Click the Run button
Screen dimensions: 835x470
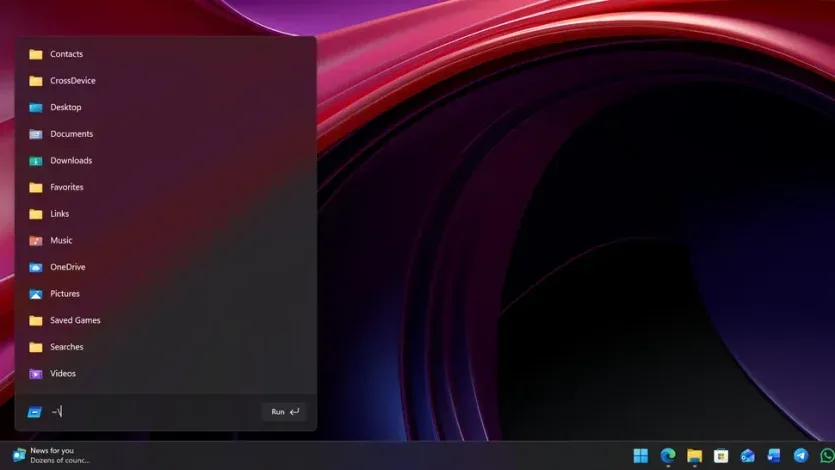(x=284, y=412)
